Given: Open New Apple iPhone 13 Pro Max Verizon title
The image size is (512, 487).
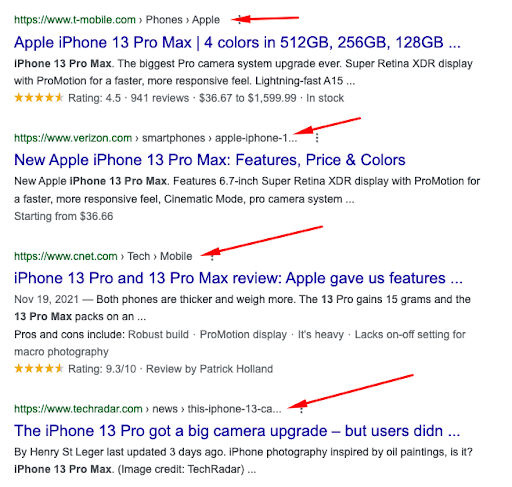Looking at the screenshot, I should [x=210, y=160].
